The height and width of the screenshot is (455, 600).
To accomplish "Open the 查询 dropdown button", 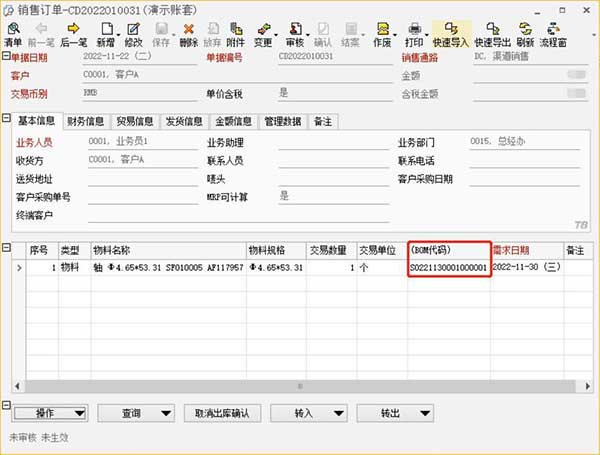I will pos(136,413).
